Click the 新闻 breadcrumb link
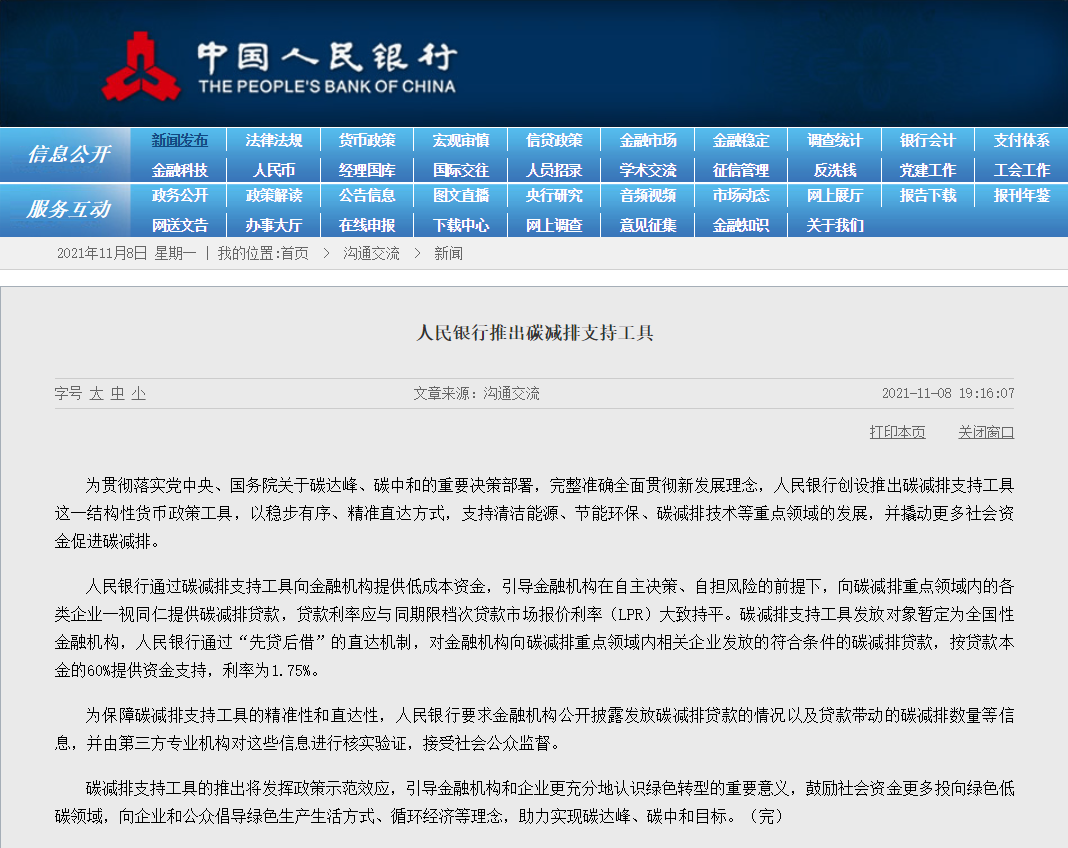 click(x=448, y=253)
